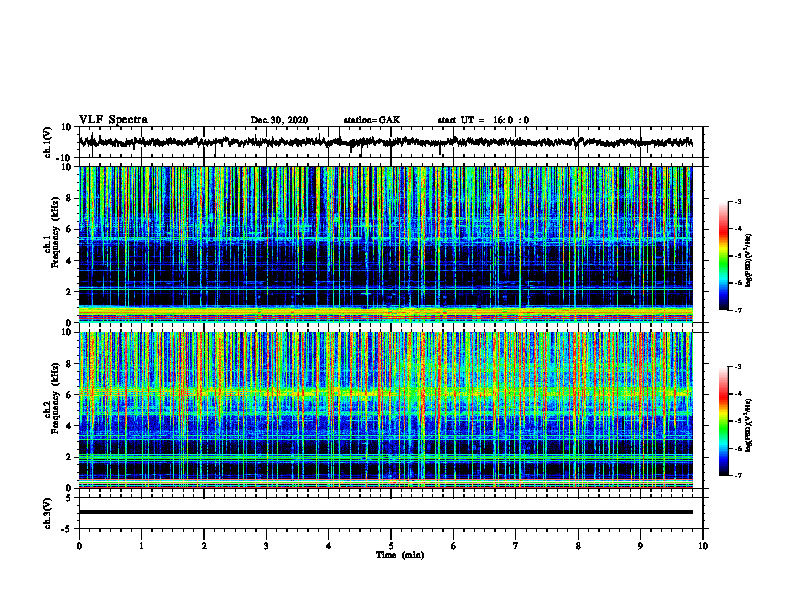Click inside the ch.1 spectrogram panel
This screenshot has width=792, height=612.
click(x=386, y=244)
